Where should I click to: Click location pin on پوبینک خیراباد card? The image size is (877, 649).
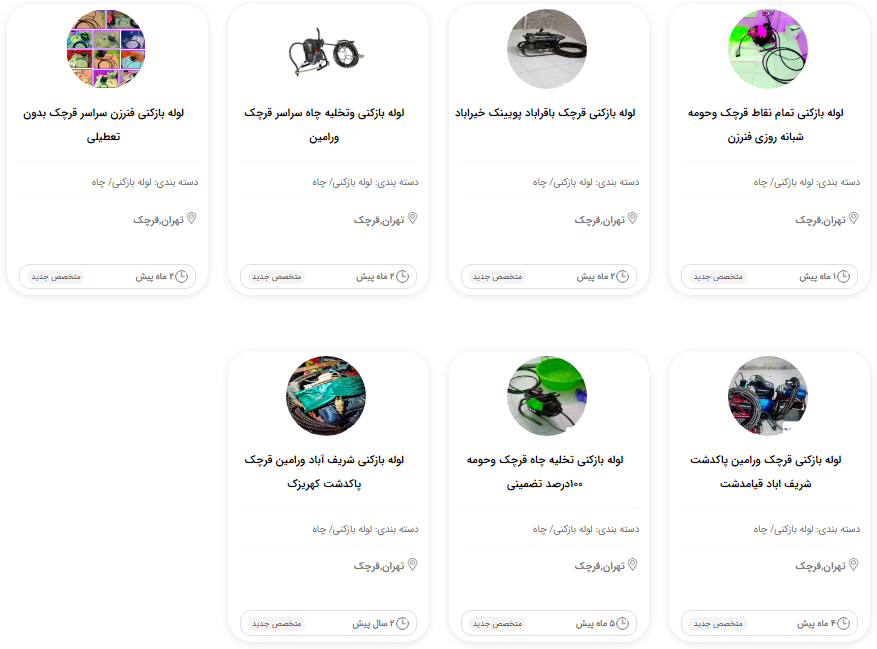point(633,218)
